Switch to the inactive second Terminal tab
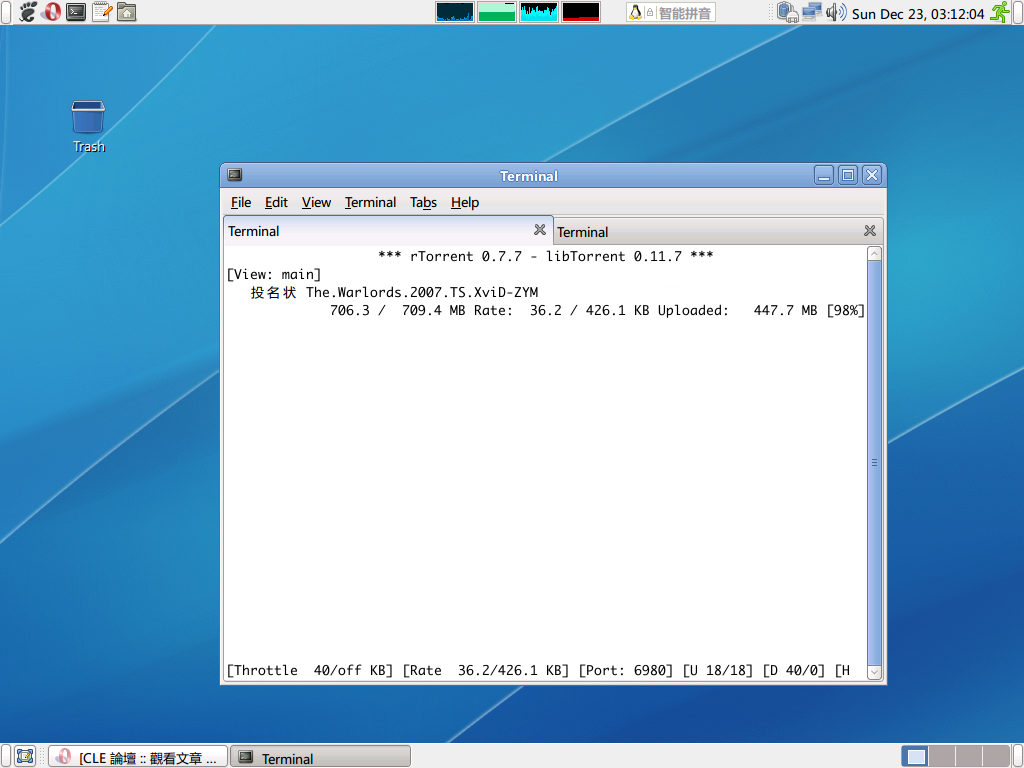Image resolution: width=1024 pixels, height=768 pixels. (x=718, y=232)
